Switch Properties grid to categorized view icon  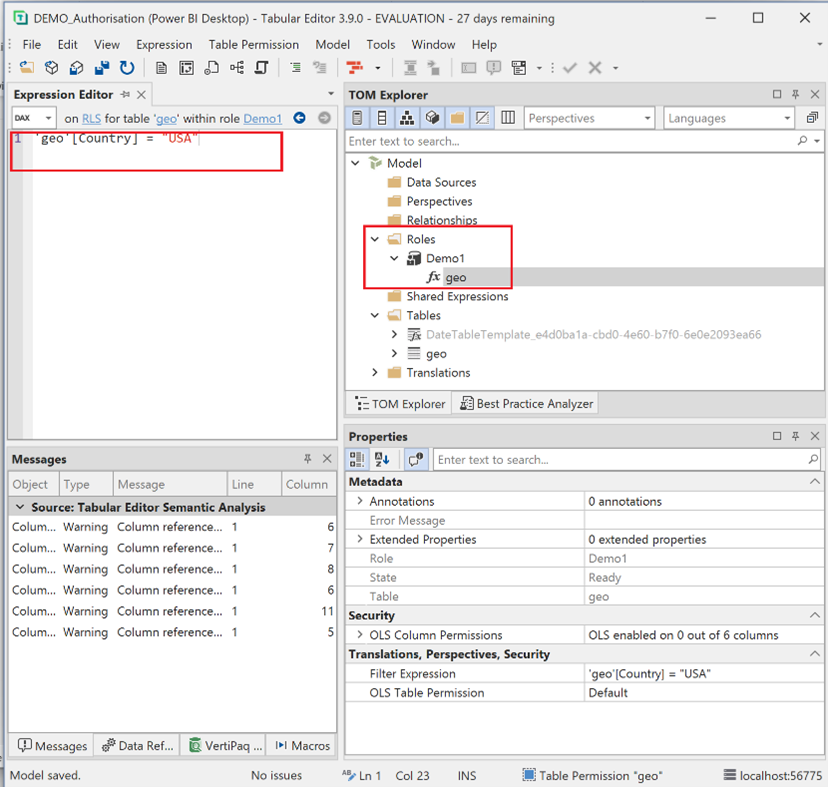357,460
